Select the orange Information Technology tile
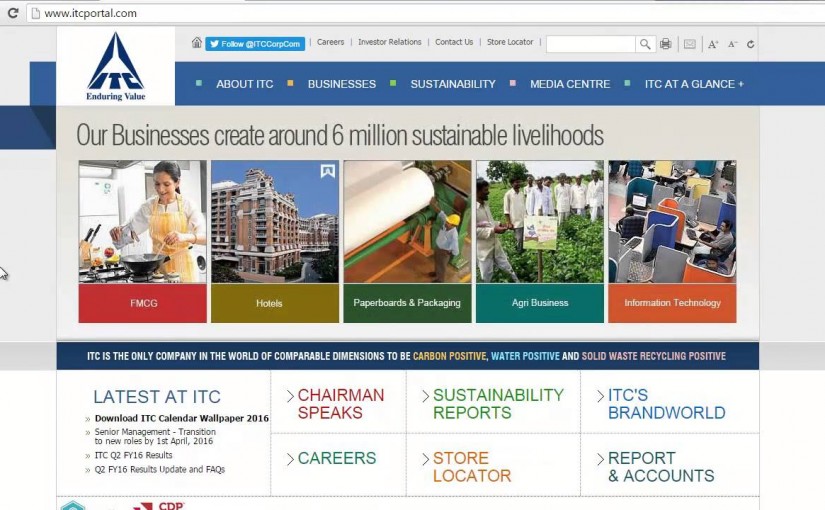The image size is (825, 510). click(x=672, y=303)
